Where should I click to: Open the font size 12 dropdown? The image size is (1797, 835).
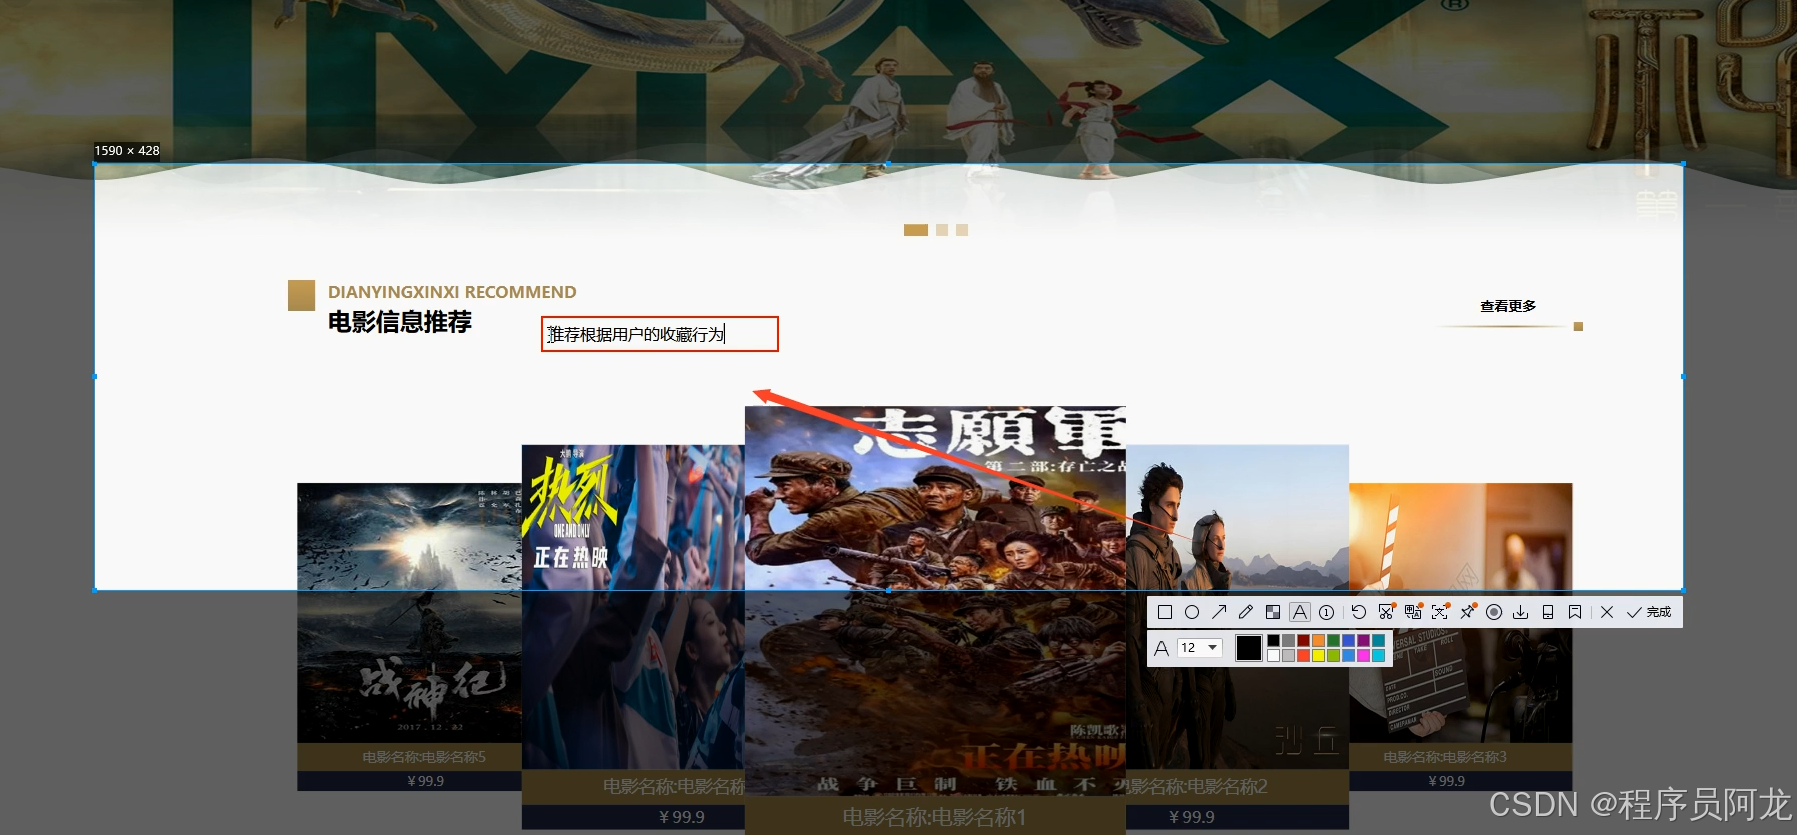[x=1200, y=648]
